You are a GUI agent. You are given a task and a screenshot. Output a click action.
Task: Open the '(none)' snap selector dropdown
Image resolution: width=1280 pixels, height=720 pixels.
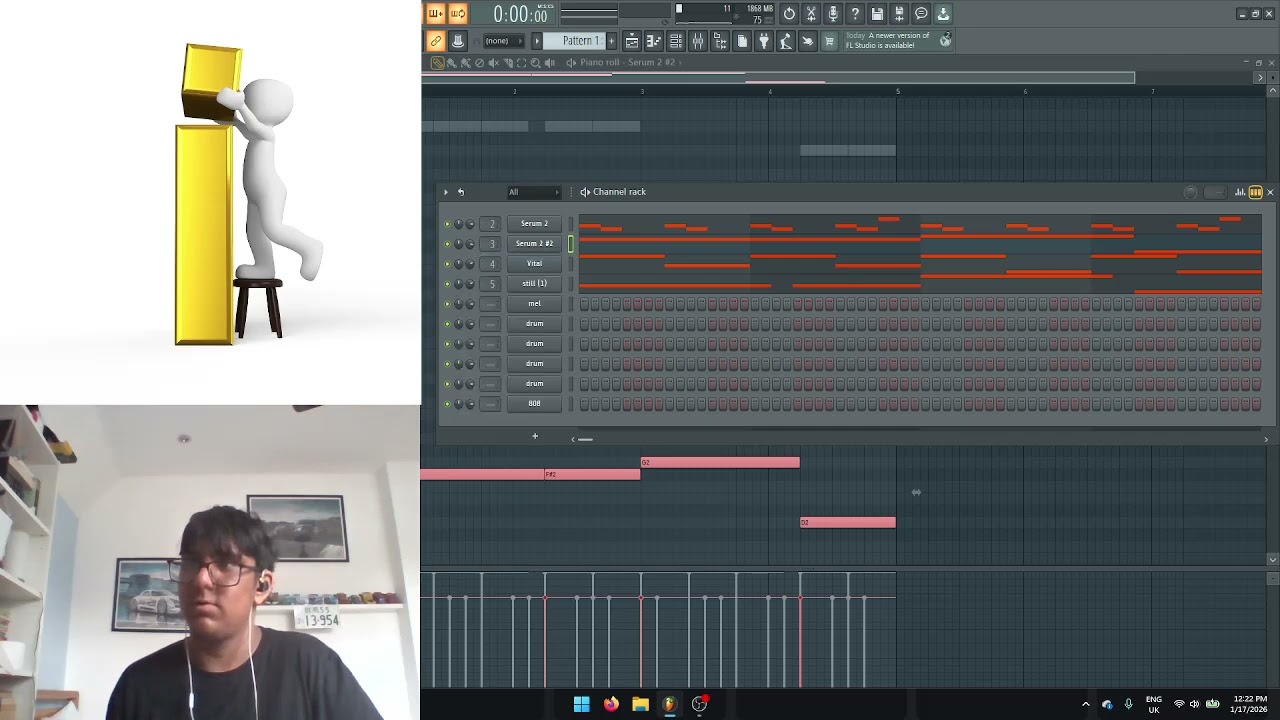click(504, 41)
